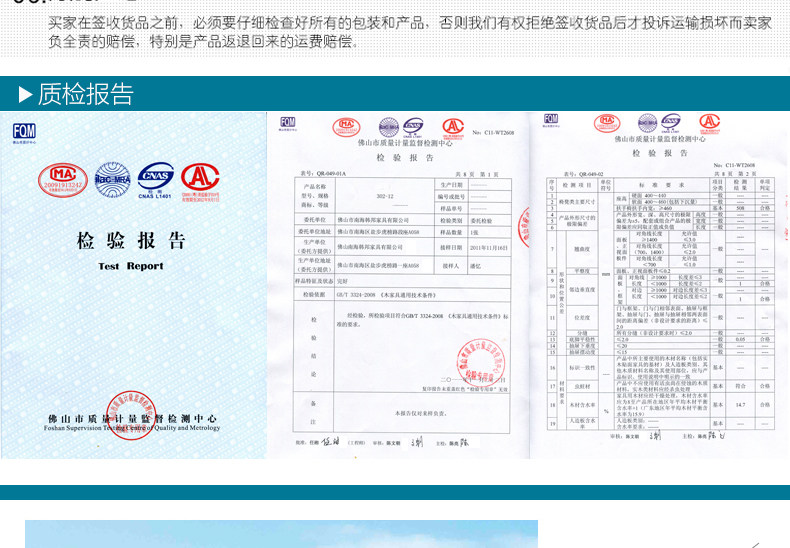This screenshot has width=790, height=548.
Task: Click the red MA certification badge on cover
Action: [x=62, y=180]
